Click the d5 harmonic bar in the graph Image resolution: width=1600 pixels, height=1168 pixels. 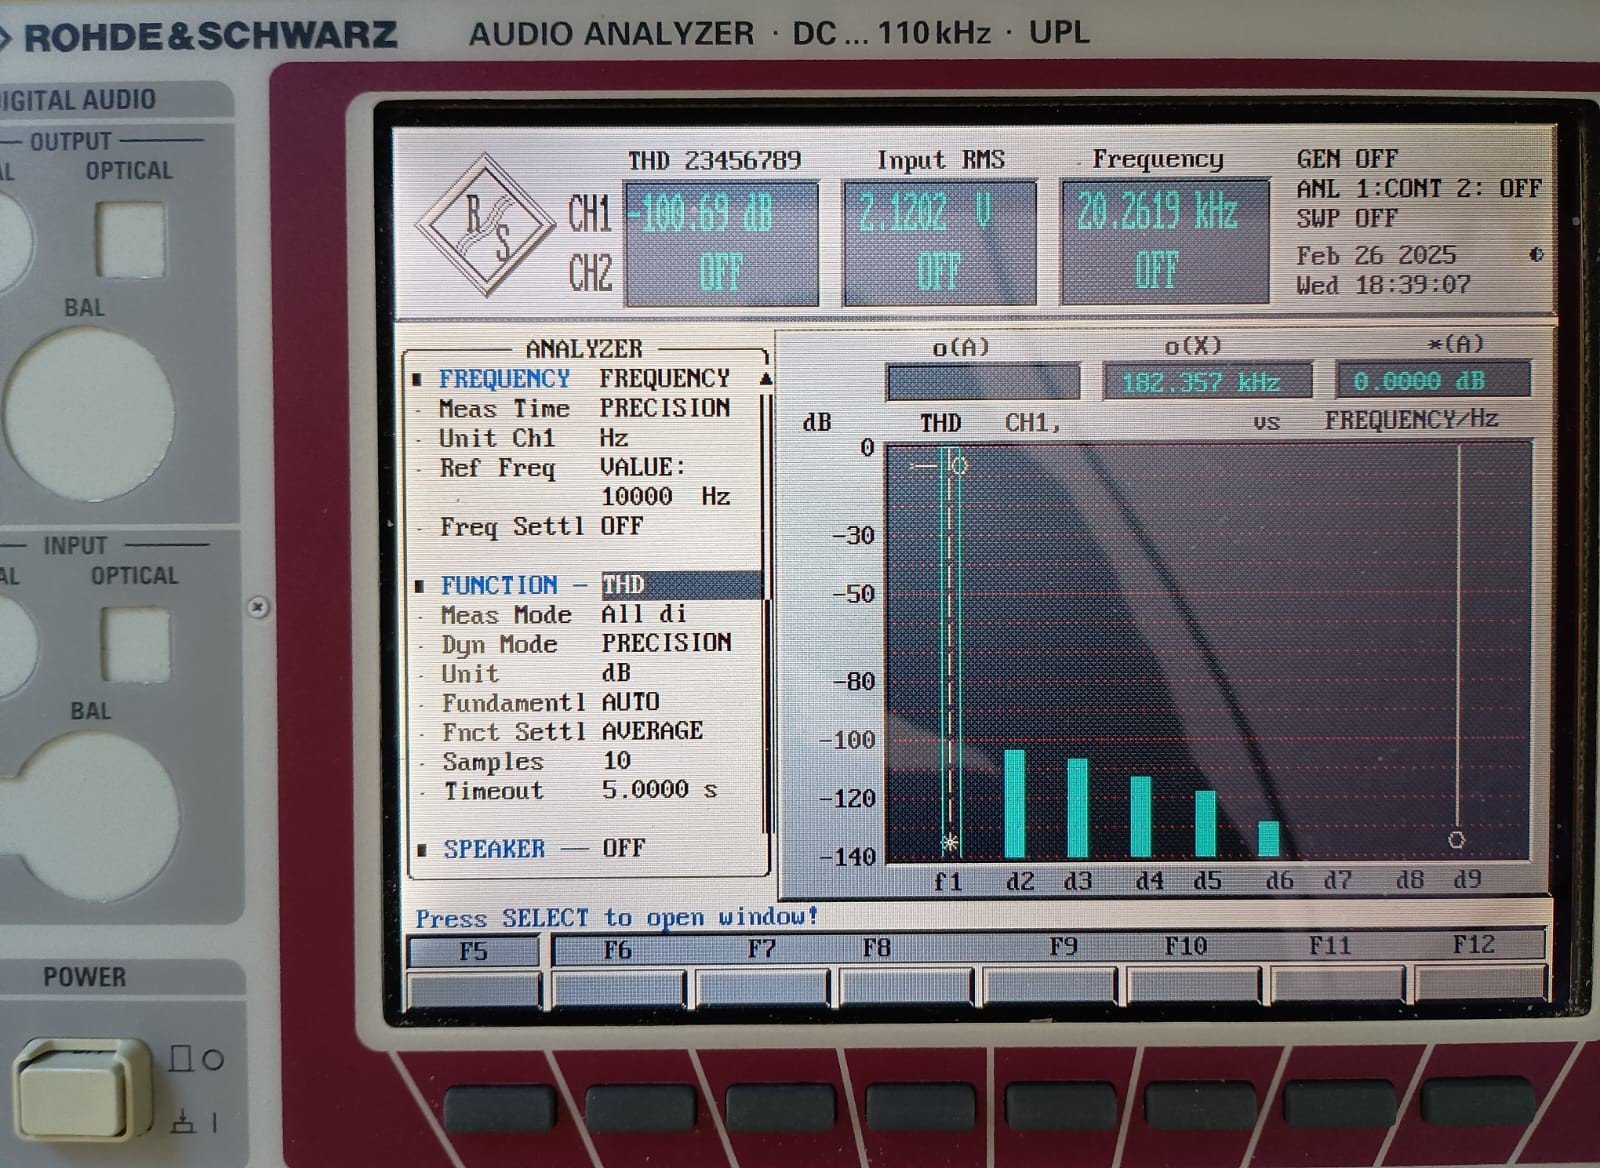pyautogui.click(x=1205, y=824)
